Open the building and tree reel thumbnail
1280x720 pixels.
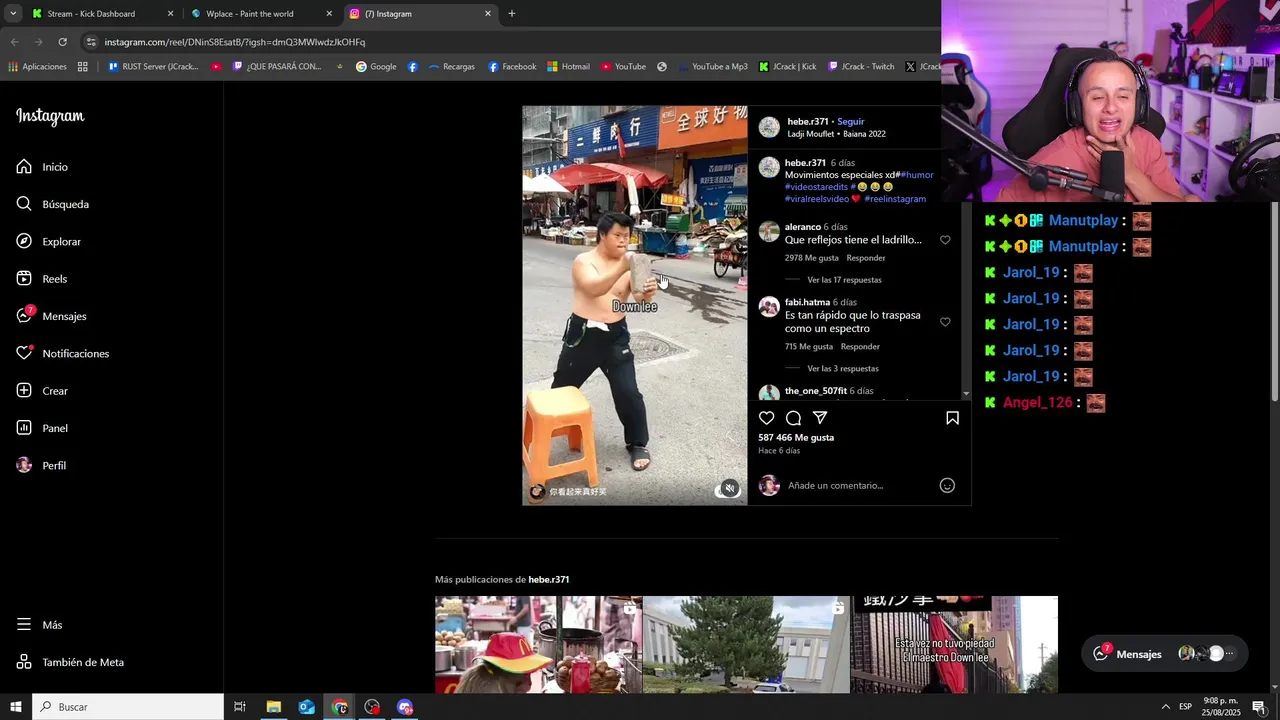(x=746, y=645)
